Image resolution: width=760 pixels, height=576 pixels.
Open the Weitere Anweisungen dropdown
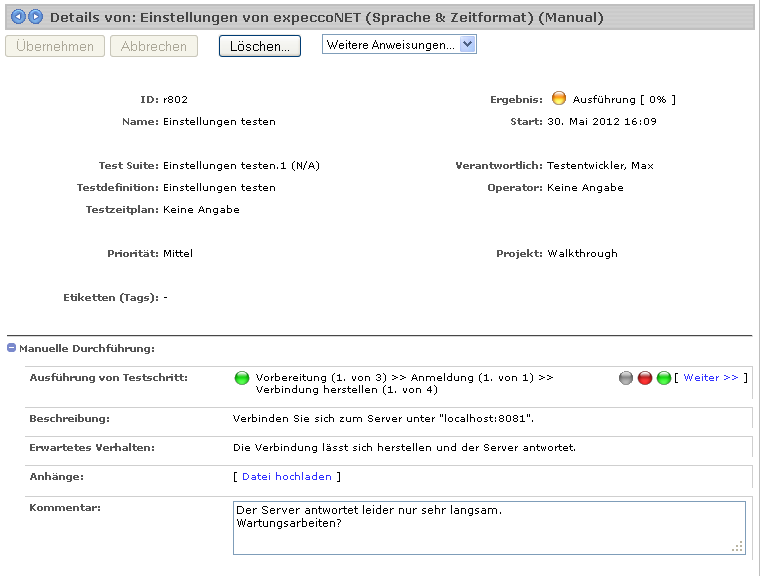click(x=399, y=44)
